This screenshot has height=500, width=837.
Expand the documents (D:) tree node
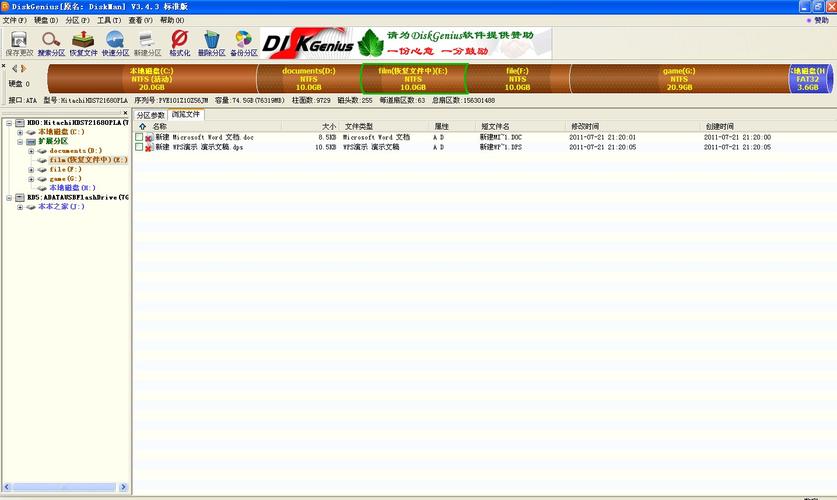tap(31, 151)
